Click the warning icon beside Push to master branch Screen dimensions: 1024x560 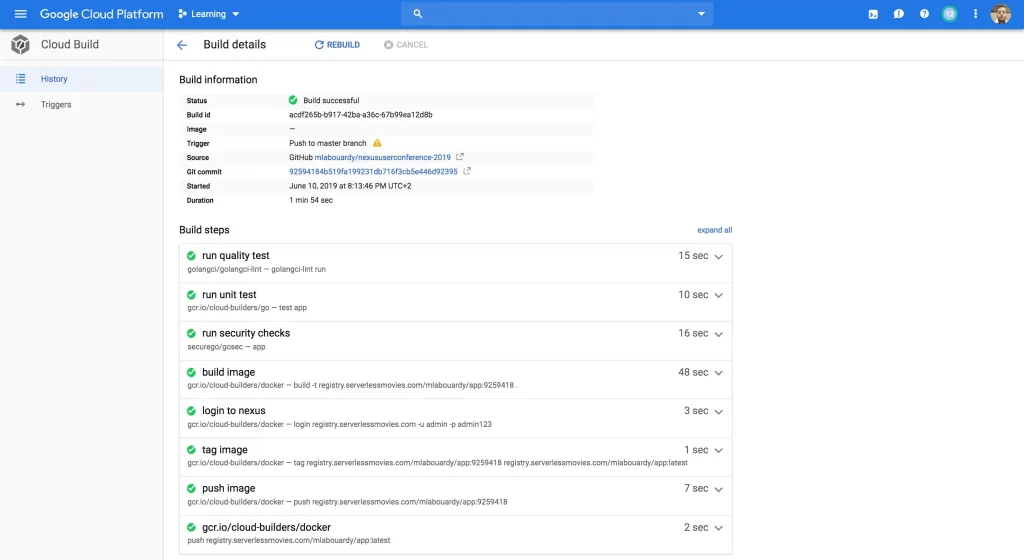coord(377,143)
